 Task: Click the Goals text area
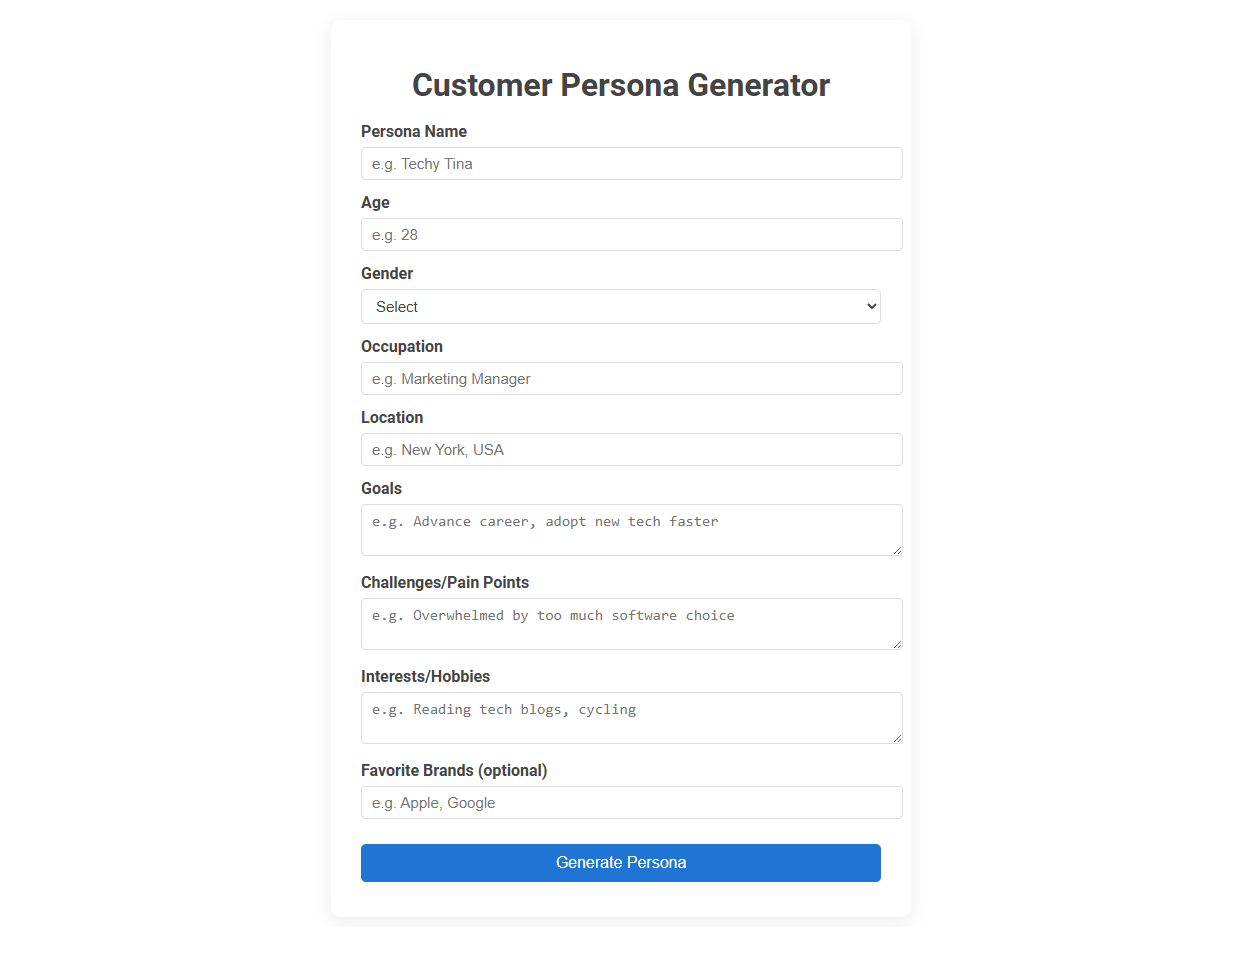(631, 528)
